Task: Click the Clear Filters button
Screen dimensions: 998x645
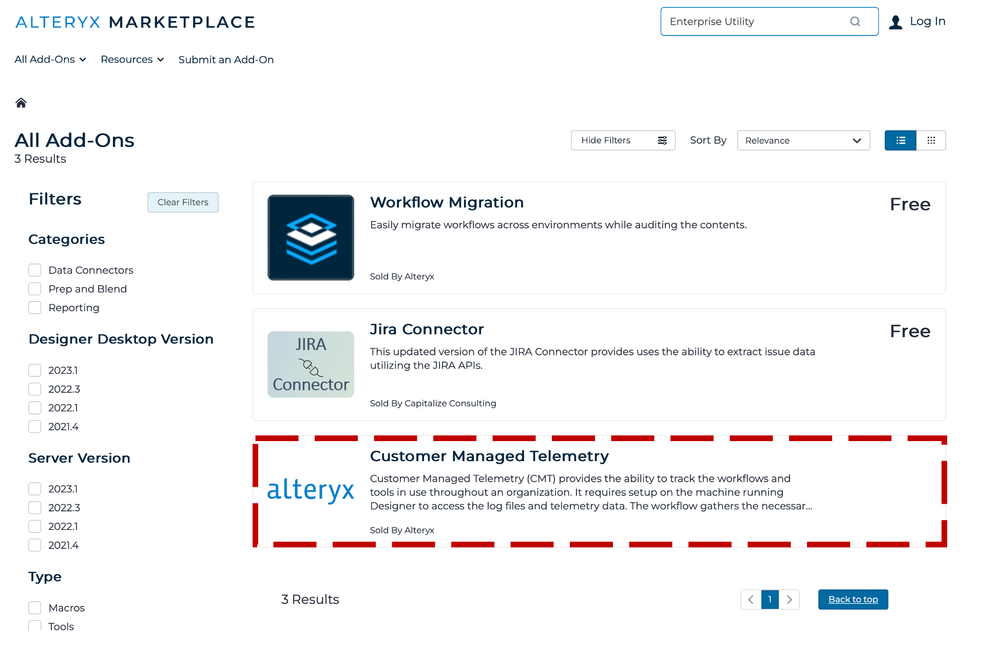Action: coord(183,202)
